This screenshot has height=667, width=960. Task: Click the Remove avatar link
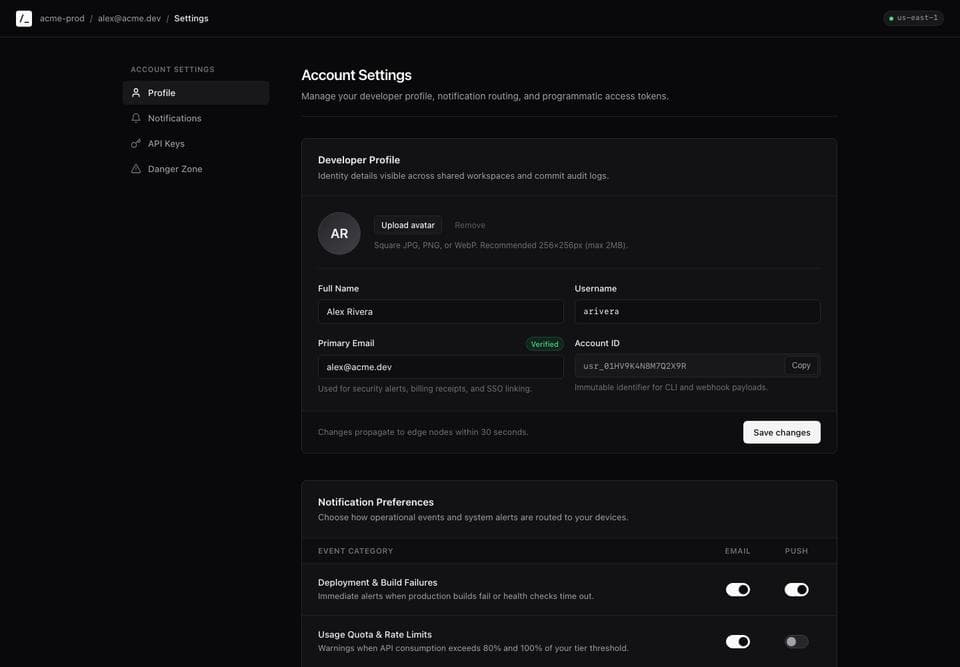click(x=470, y=225)
